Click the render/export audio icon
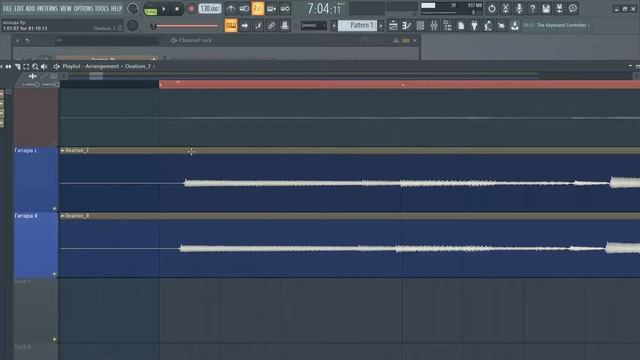 coord(559,9)
